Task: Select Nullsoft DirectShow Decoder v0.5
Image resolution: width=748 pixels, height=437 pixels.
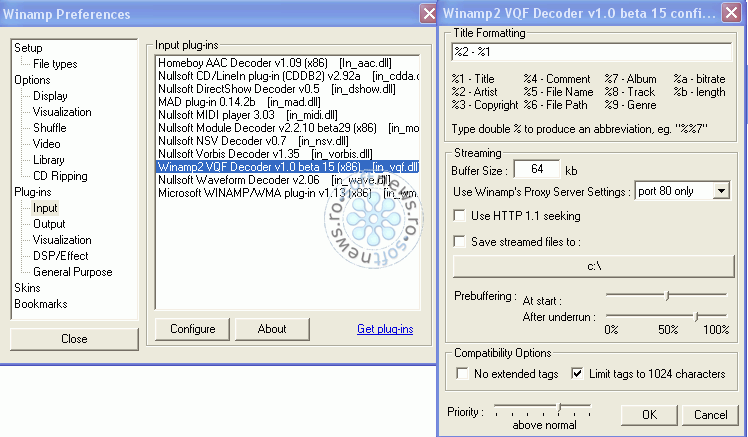Action: 288,89
